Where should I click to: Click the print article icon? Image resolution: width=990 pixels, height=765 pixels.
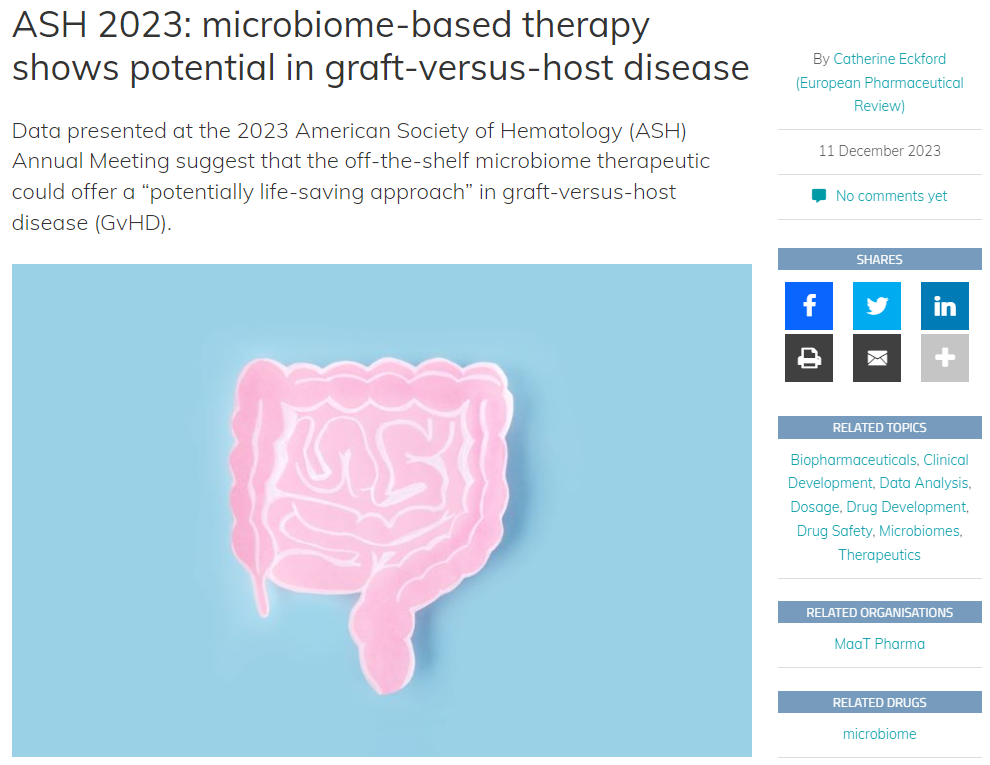pyautogui.click(x=809, y=358)
